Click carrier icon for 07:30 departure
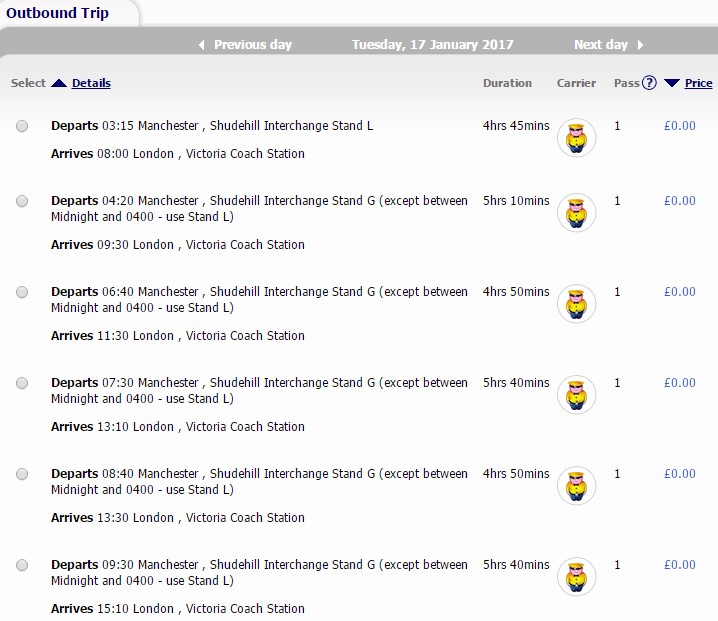Viewport: 718px width, 621px height. tap(577, 395)
